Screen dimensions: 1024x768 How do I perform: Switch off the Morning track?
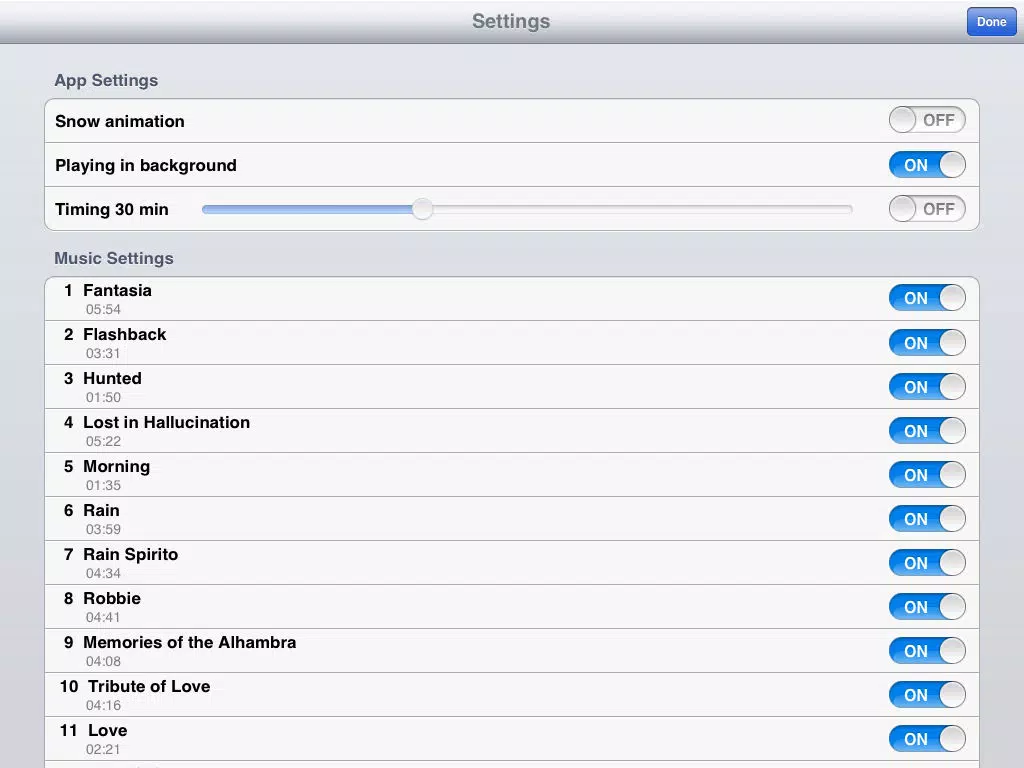[x=927, y=475]
